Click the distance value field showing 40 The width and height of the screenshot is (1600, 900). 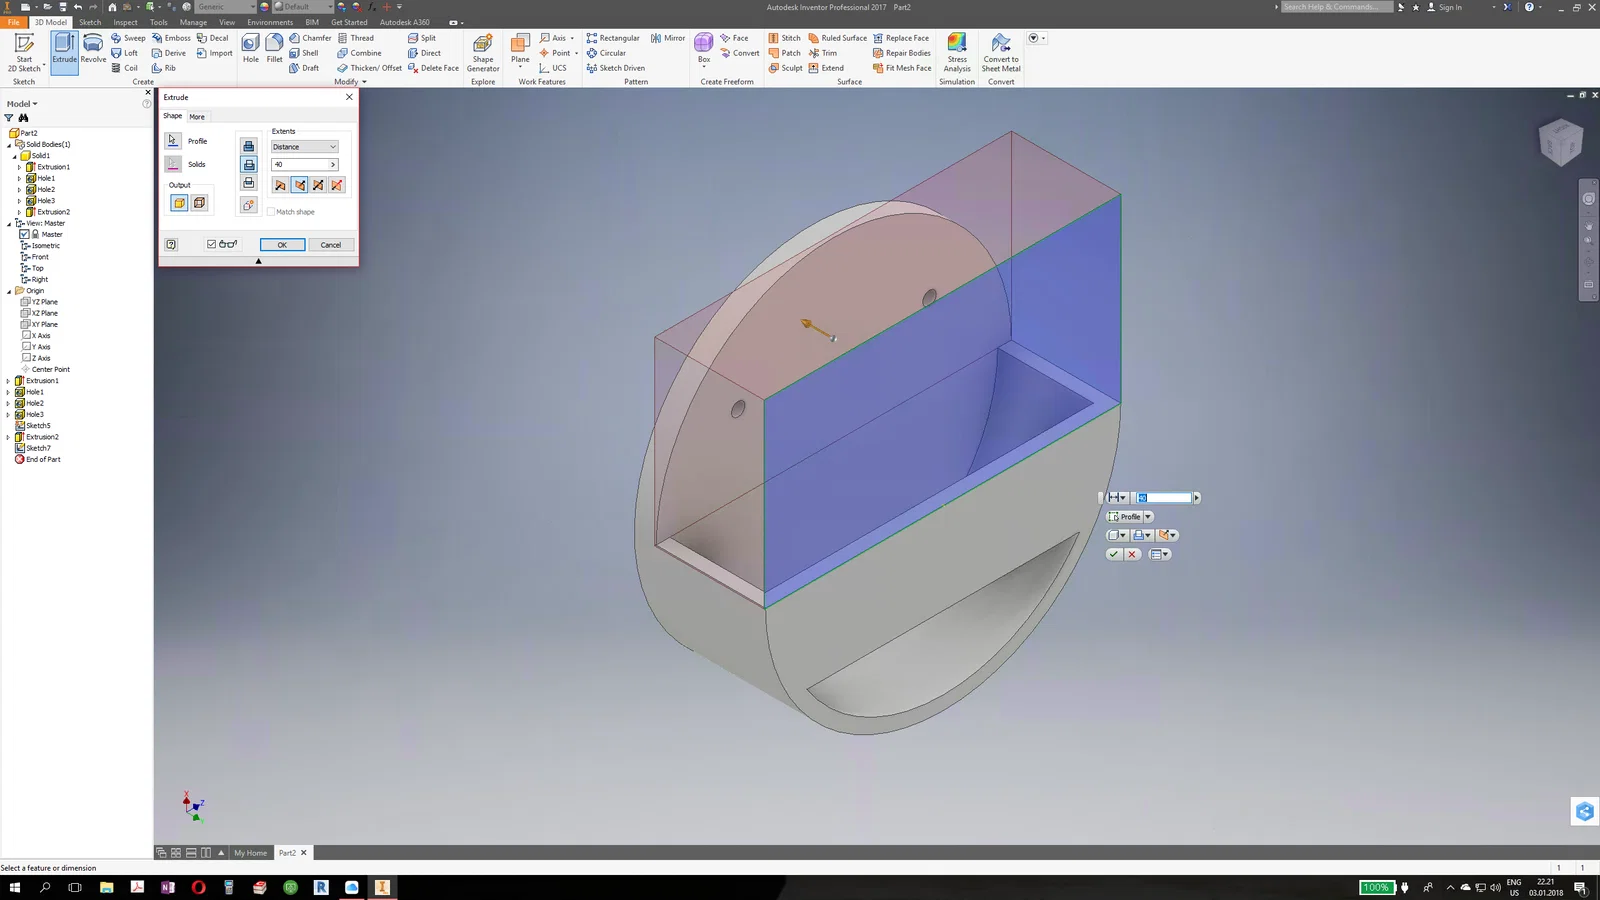pyautogui.click(x=300, y=165)
